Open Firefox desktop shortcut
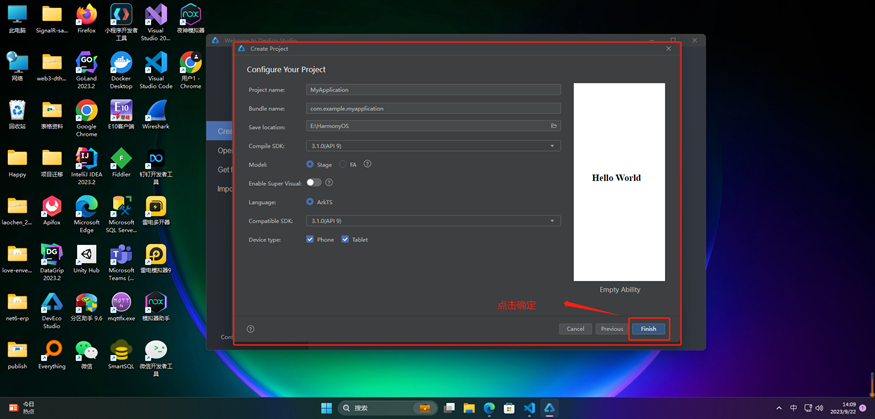 pos(86,19)
